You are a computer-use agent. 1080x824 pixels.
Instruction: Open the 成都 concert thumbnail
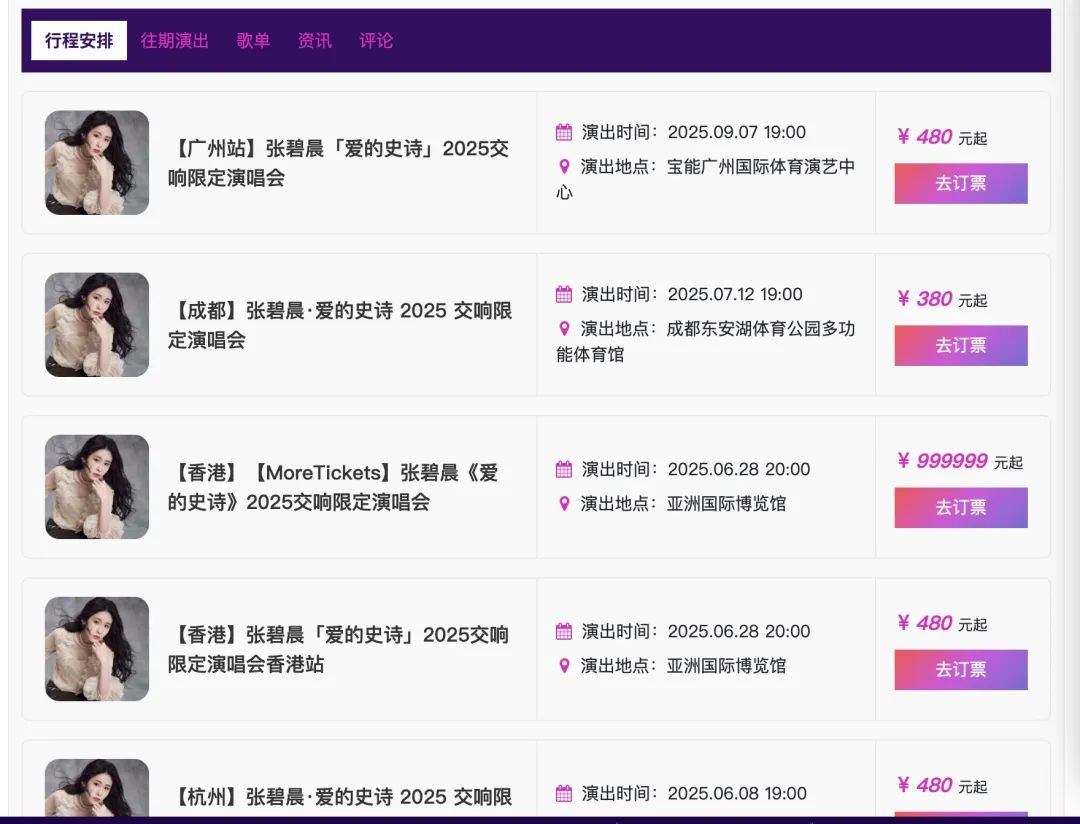click(97, 325)
